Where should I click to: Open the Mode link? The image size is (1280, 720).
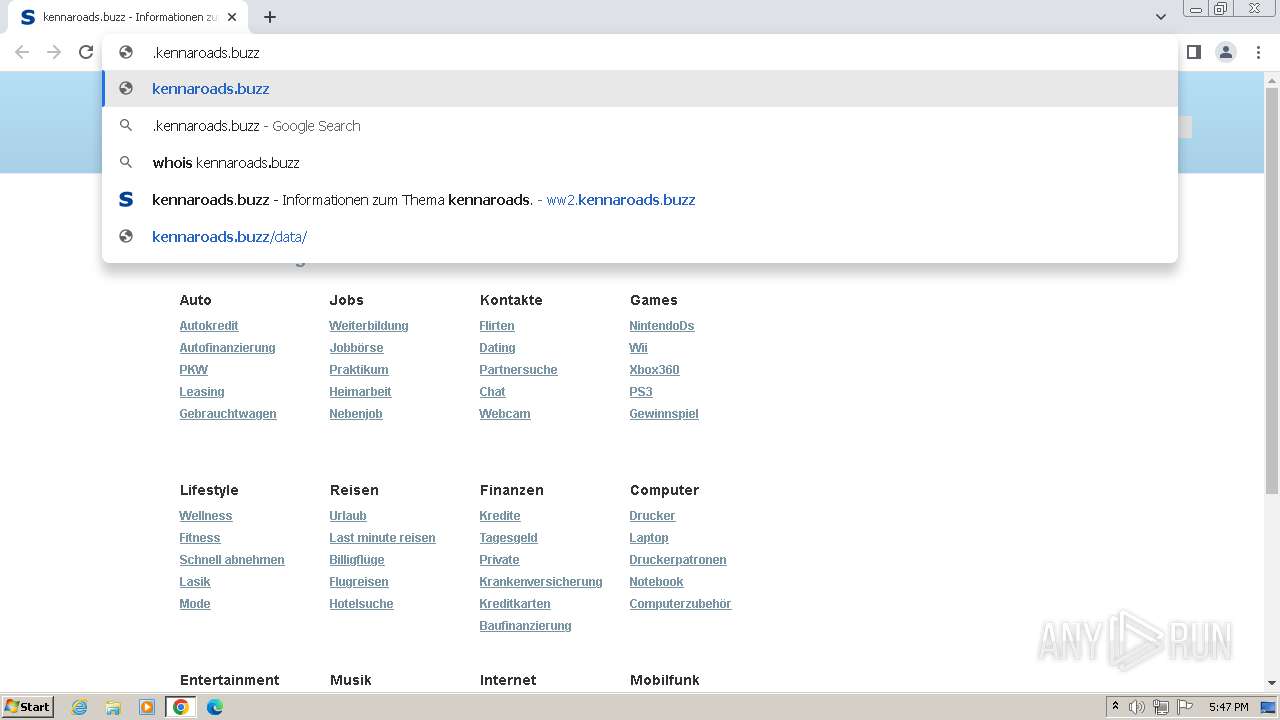pyautogui.click(x=194, y=604)
